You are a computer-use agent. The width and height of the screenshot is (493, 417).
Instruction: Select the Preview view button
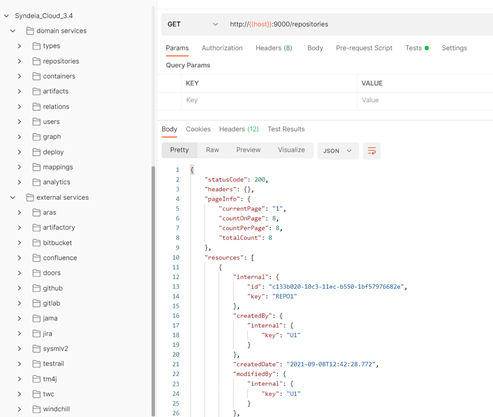click(x=248, y=150)
